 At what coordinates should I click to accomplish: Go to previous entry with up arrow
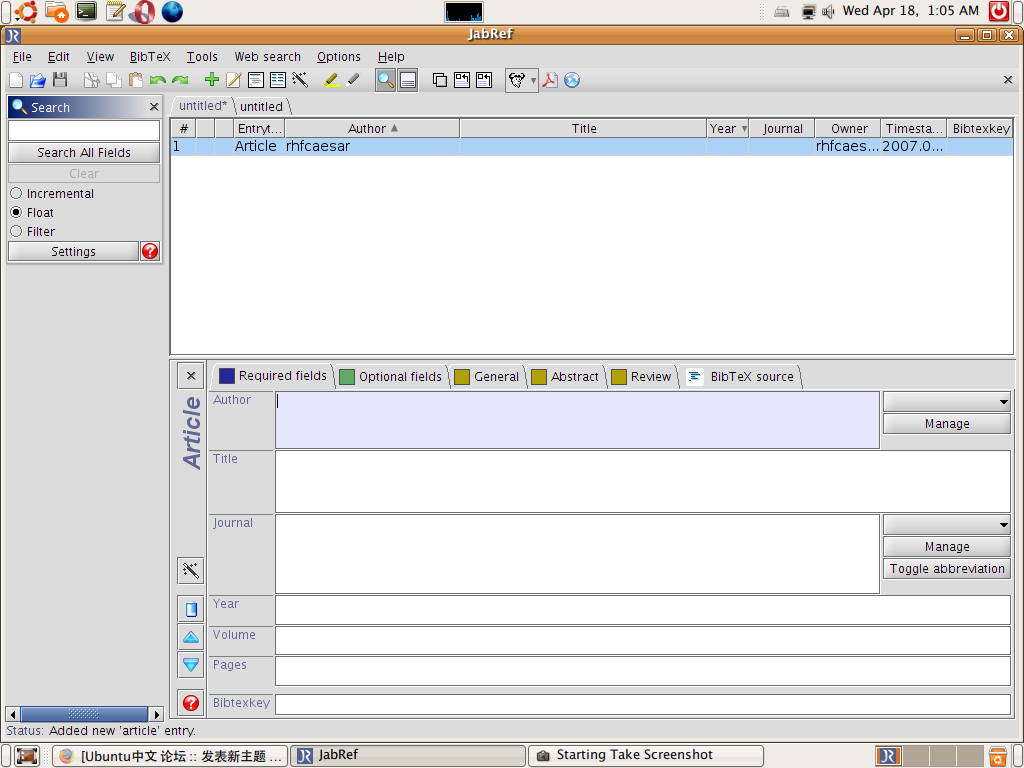click(191, 637)
